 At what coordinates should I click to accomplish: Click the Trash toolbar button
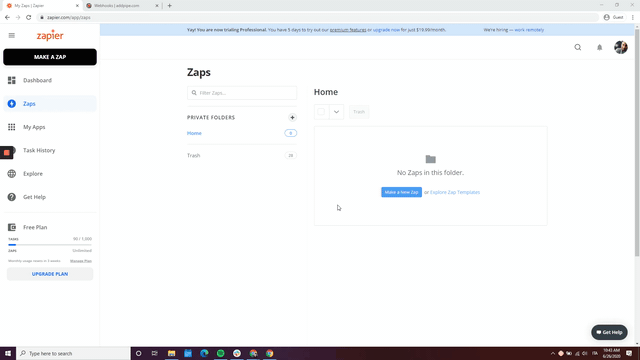pos(359,112)
